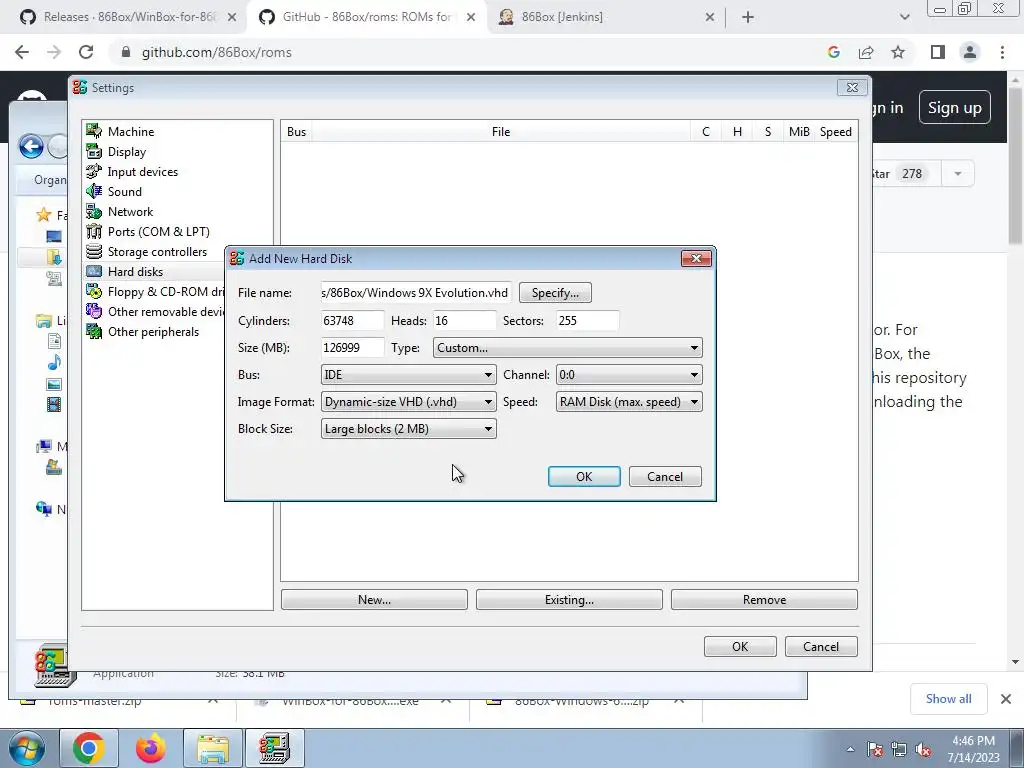The image size is (1024, 768).
Task: Click Speed column header
Action: pos(836,132)
